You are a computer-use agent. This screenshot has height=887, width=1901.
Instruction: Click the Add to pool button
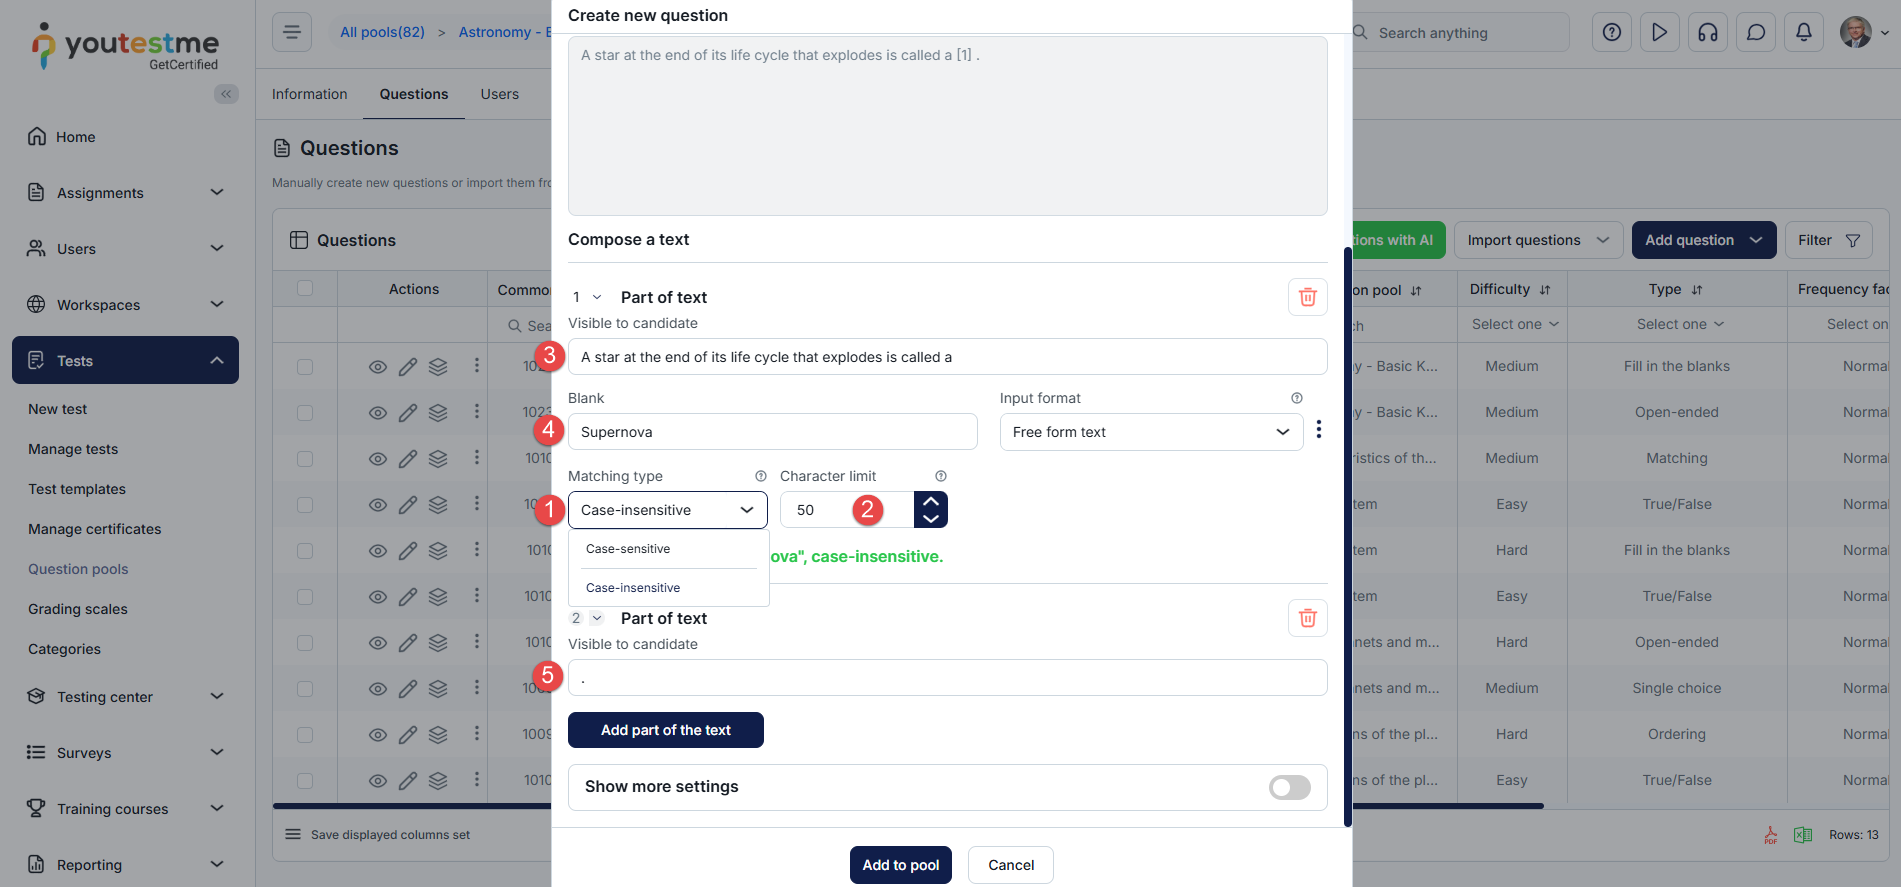[x=900, y=865]
